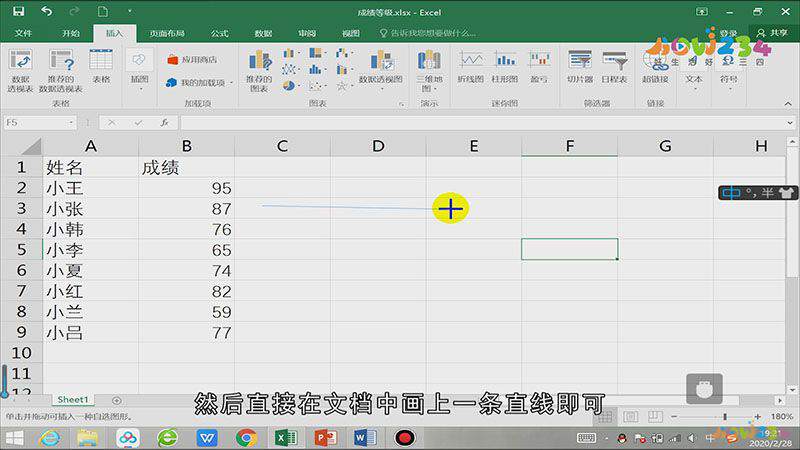Click Recommended Charts (推荐的图表)

click(259, 70)
